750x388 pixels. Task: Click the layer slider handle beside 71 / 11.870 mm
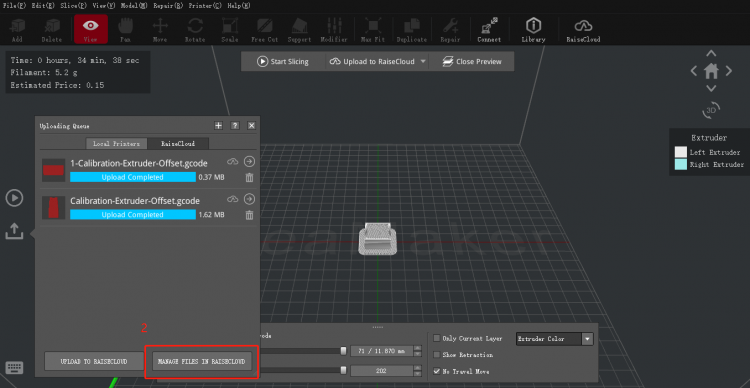pos(343,351)
